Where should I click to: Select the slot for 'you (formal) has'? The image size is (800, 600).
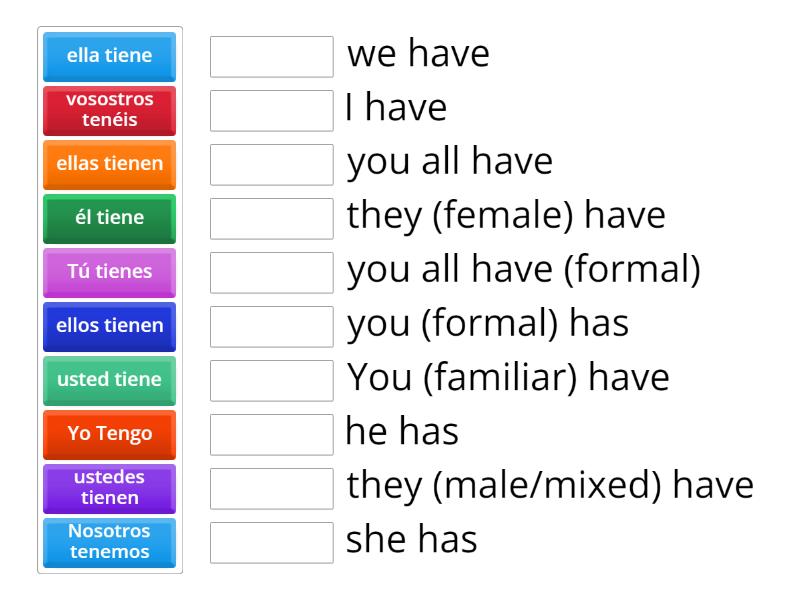click(272, 327)
